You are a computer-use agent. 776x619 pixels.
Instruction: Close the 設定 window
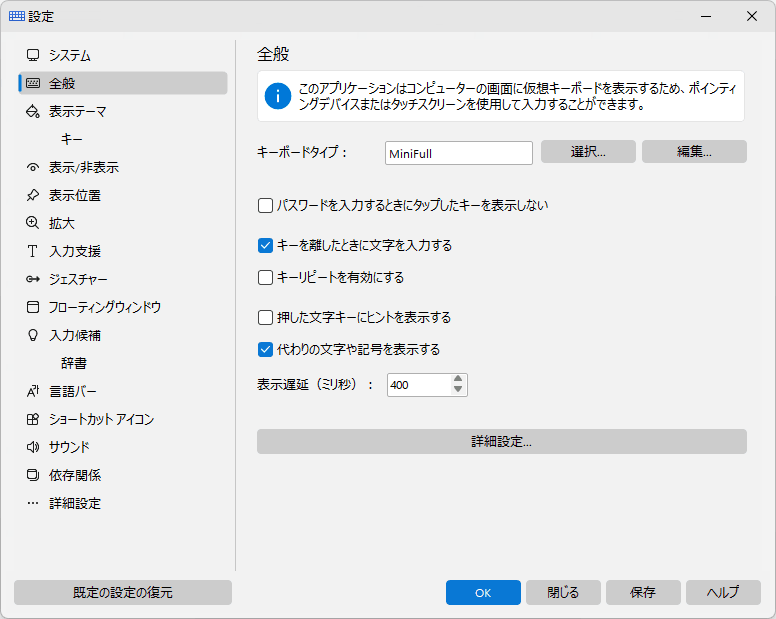752,16
